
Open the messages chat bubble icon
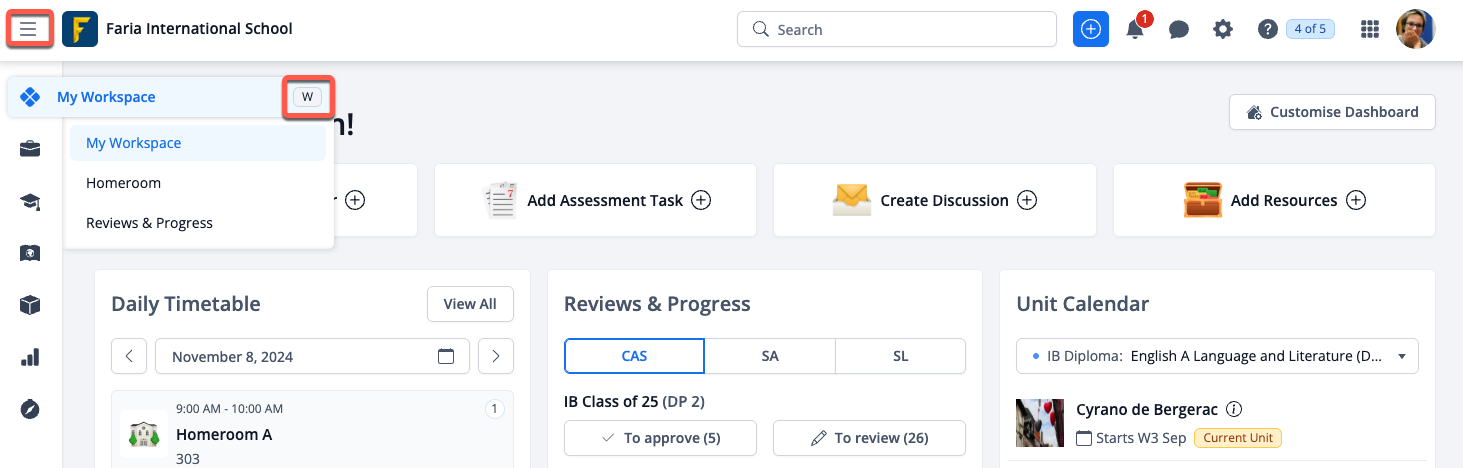[1179, 30]
